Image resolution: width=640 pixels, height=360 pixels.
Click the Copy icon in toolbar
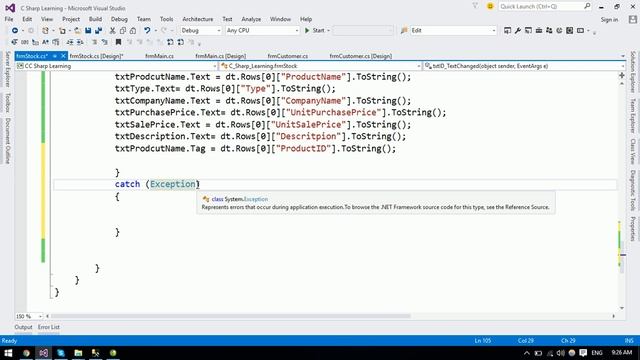[x=122, y=31]
